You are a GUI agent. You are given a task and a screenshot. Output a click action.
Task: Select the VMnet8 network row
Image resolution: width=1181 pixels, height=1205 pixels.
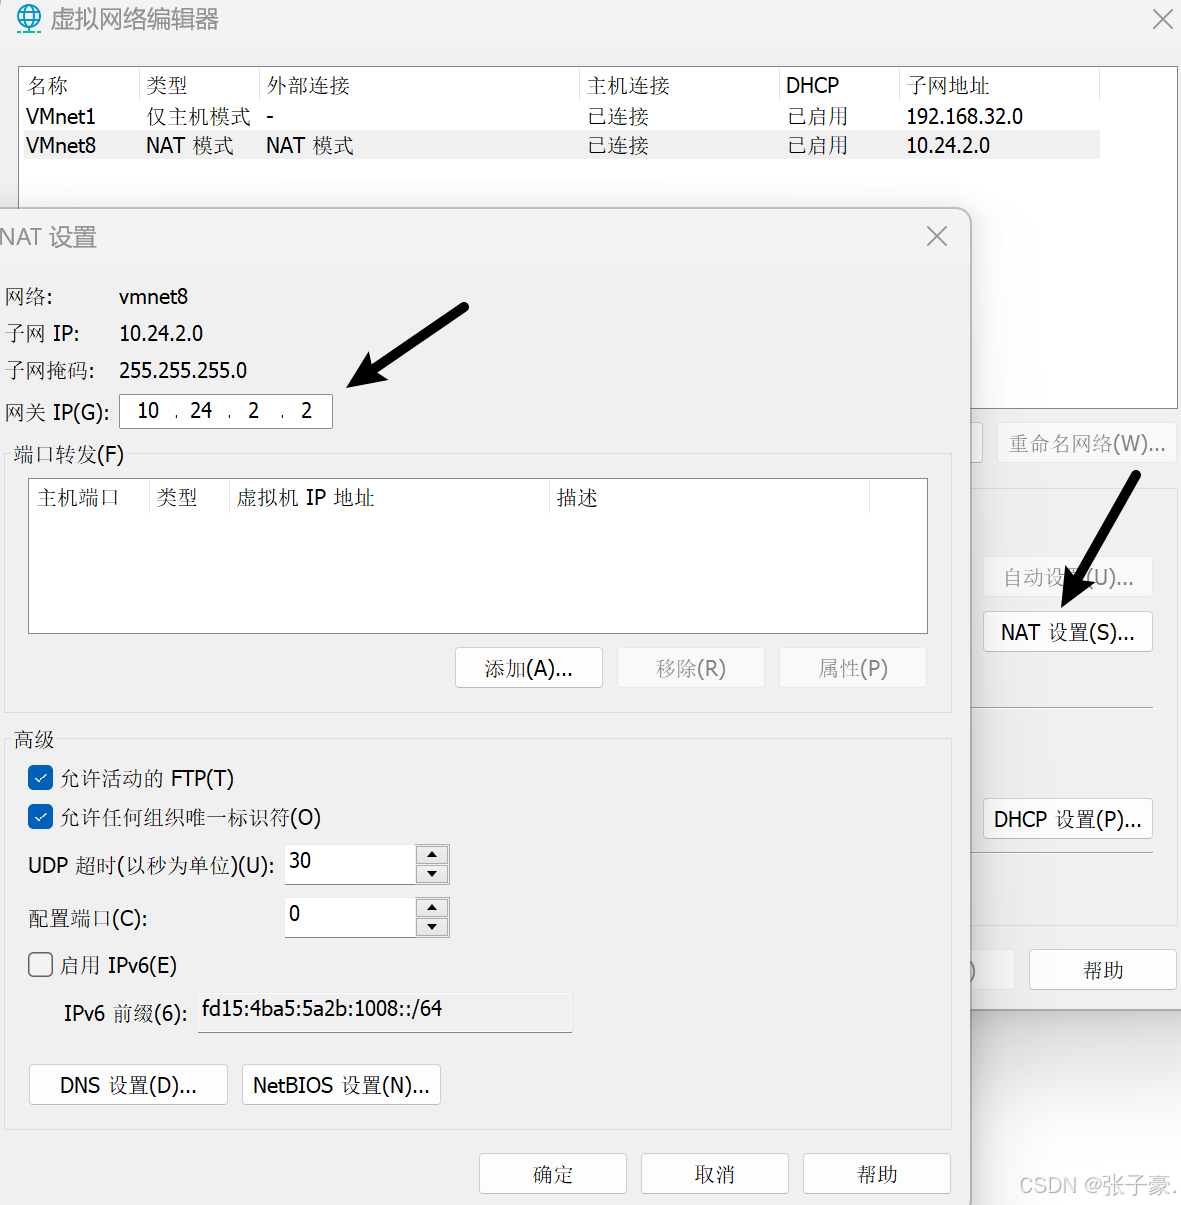[x=561, y=145]
